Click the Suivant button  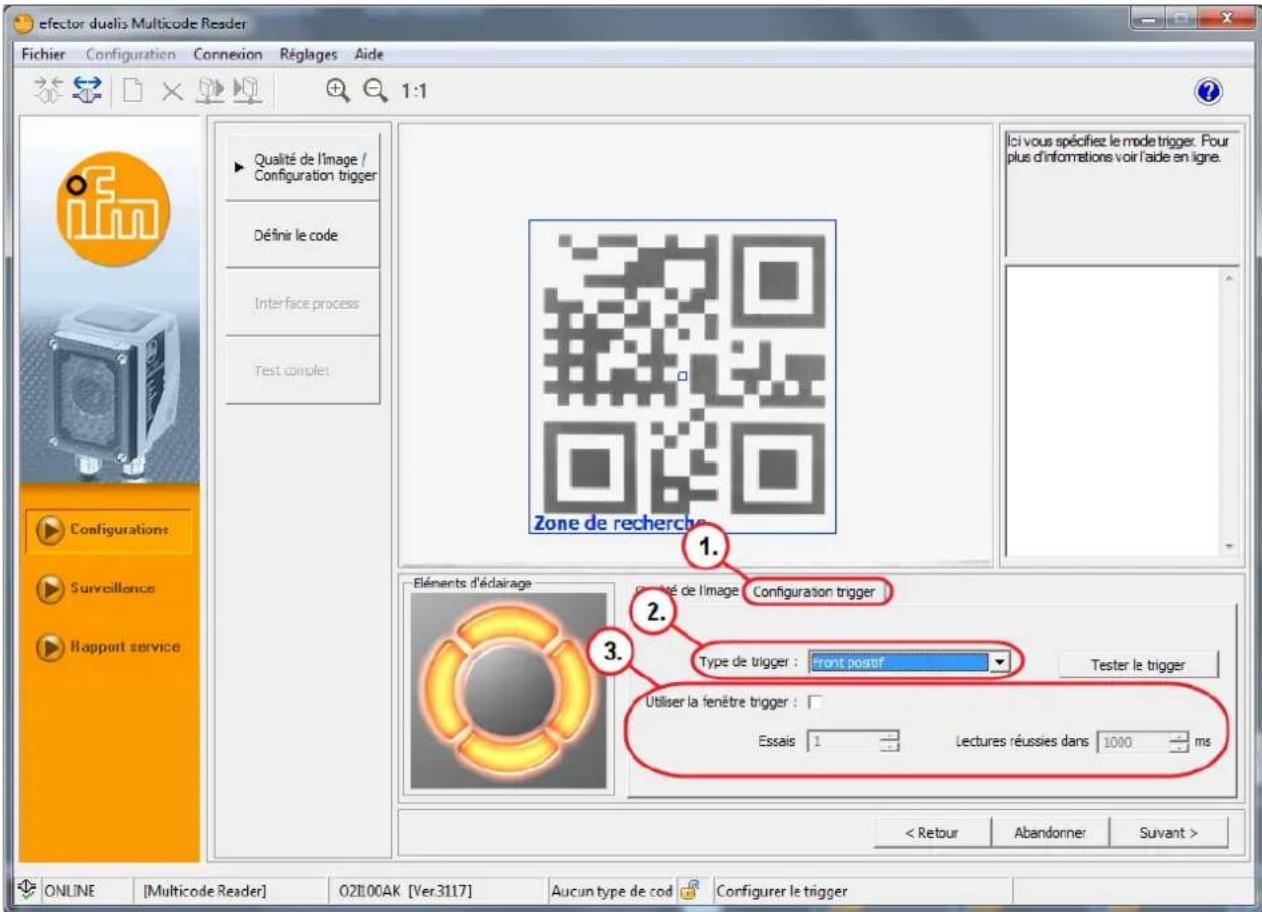[x=1168, y=832]
